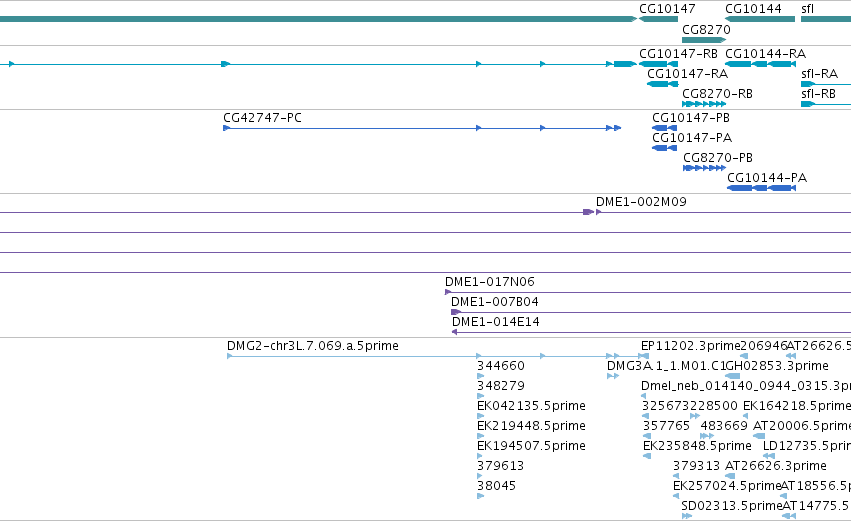
Task: Click EST feature 38045
Action: tap(497, 486)
